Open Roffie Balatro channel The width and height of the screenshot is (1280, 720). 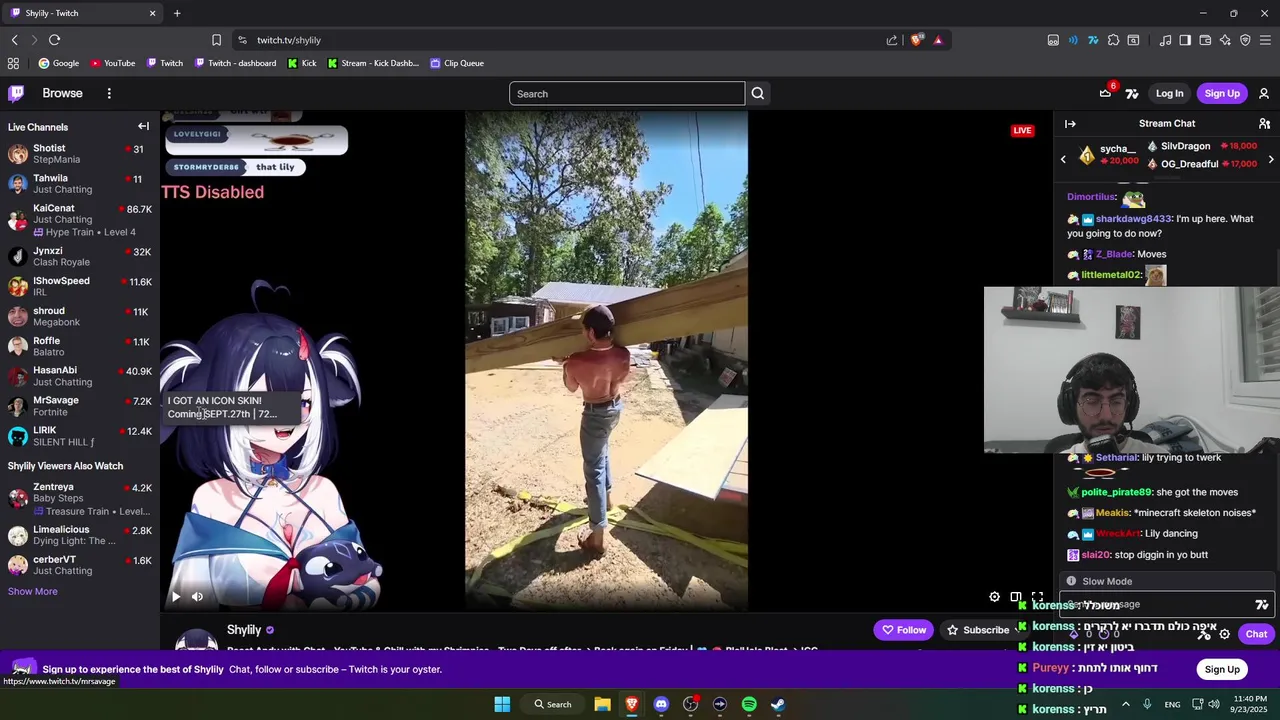pos(80,346)
